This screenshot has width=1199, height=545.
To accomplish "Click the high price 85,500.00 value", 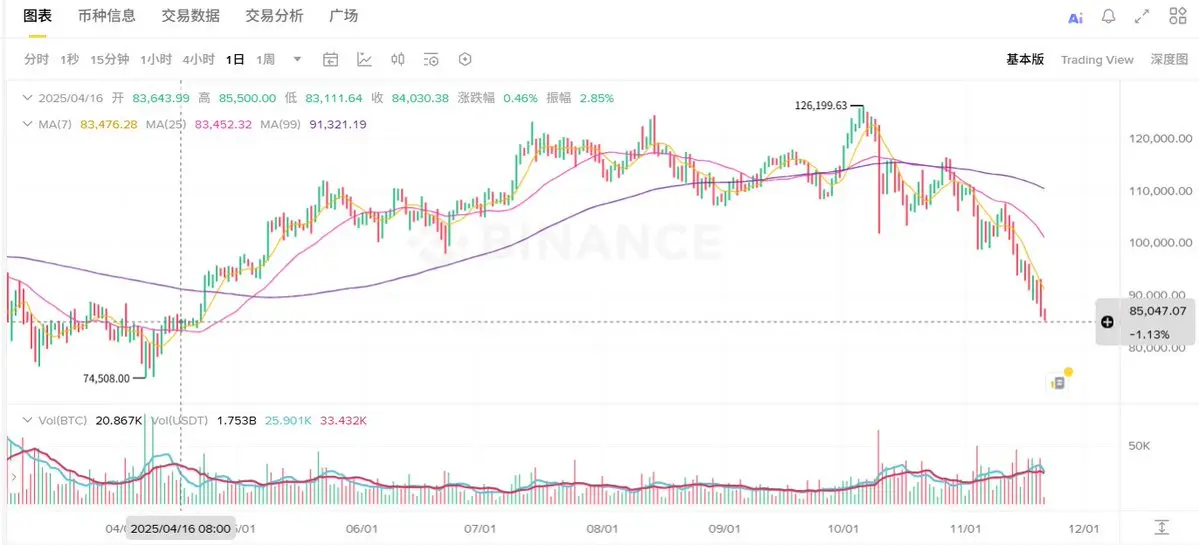I will 247,98.
